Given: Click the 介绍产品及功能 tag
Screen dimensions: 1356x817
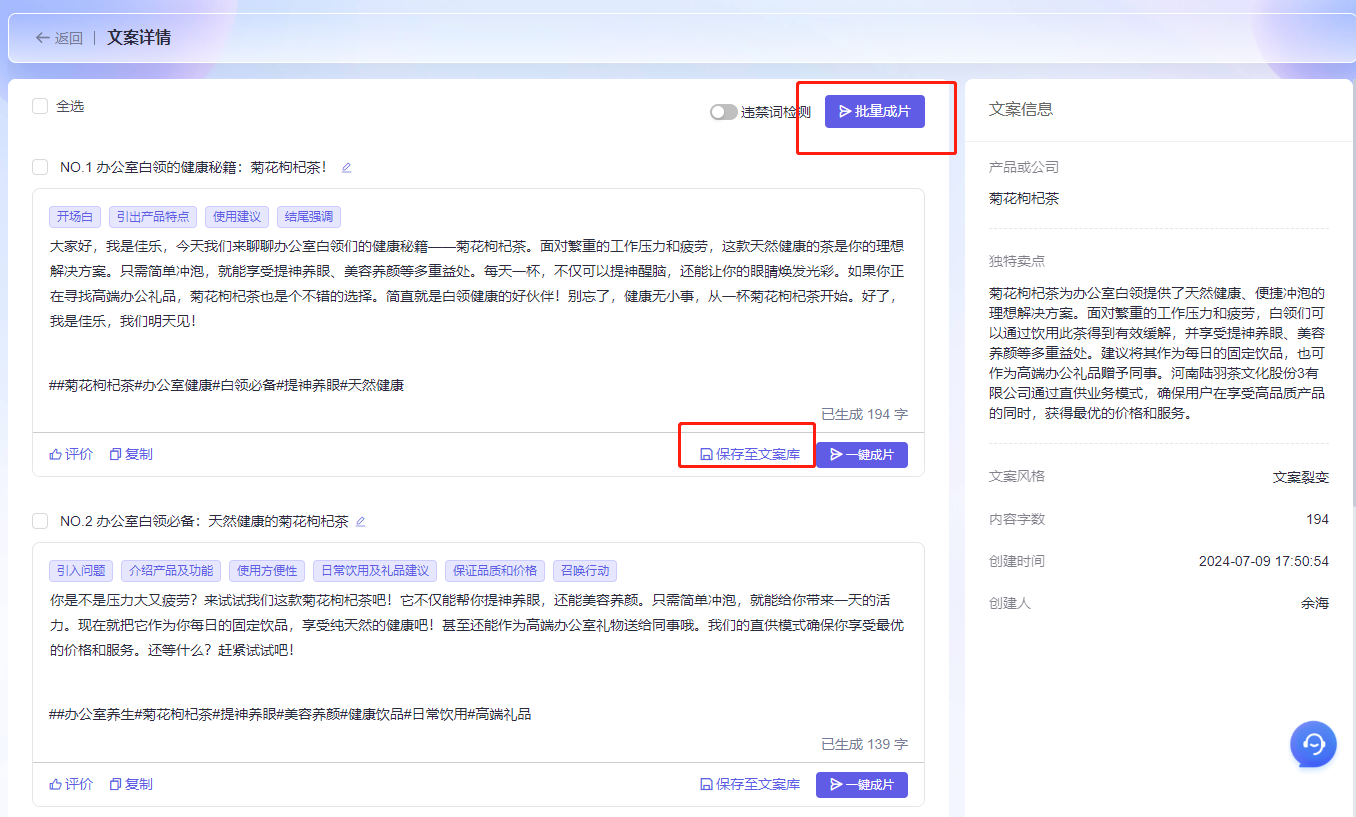Looking at the screenshot, I should pos(171,571).
